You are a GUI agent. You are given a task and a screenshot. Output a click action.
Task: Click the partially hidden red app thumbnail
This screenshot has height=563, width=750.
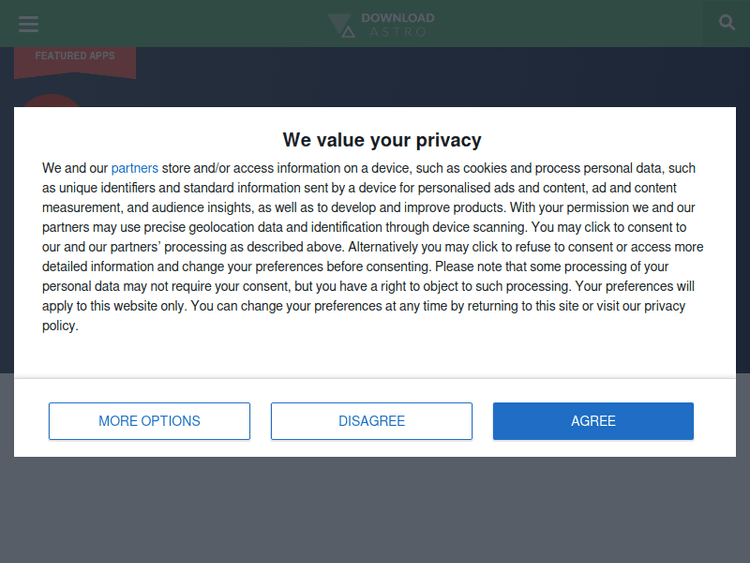pyautogui.click(x=50, y=100)
